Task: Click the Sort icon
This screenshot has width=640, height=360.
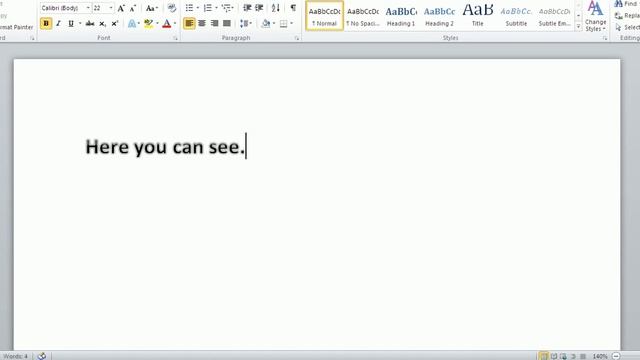Action: [x=276, y=8]
